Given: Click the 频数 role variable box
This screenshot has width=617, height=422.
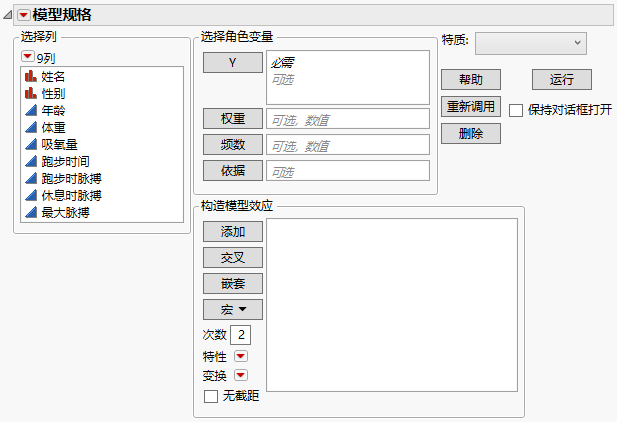Looking at the screenshot, I should tap(348, 144).
